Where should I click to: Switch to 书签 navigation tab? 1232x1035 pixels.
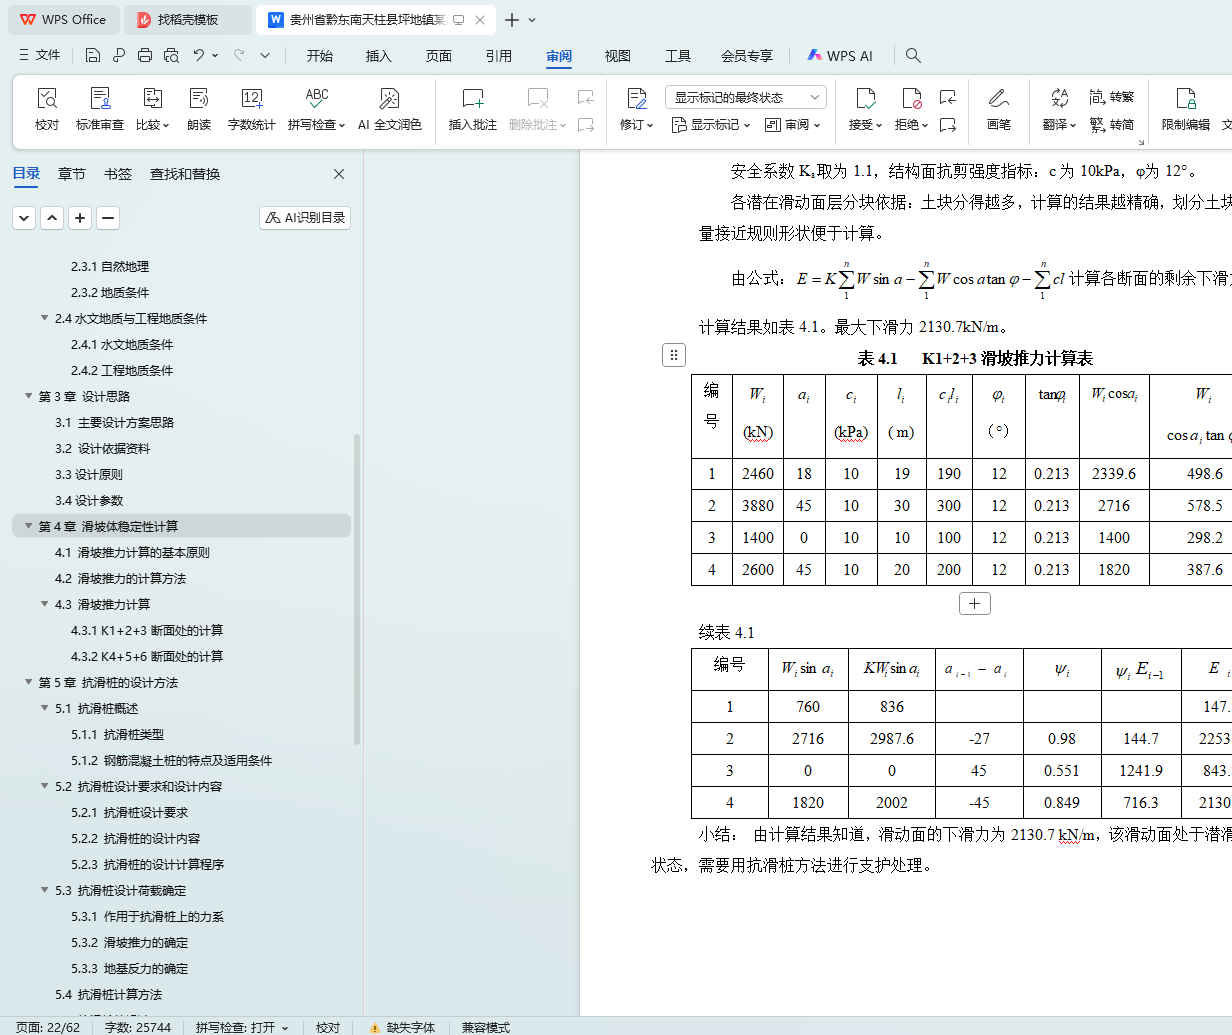(118, 174)
